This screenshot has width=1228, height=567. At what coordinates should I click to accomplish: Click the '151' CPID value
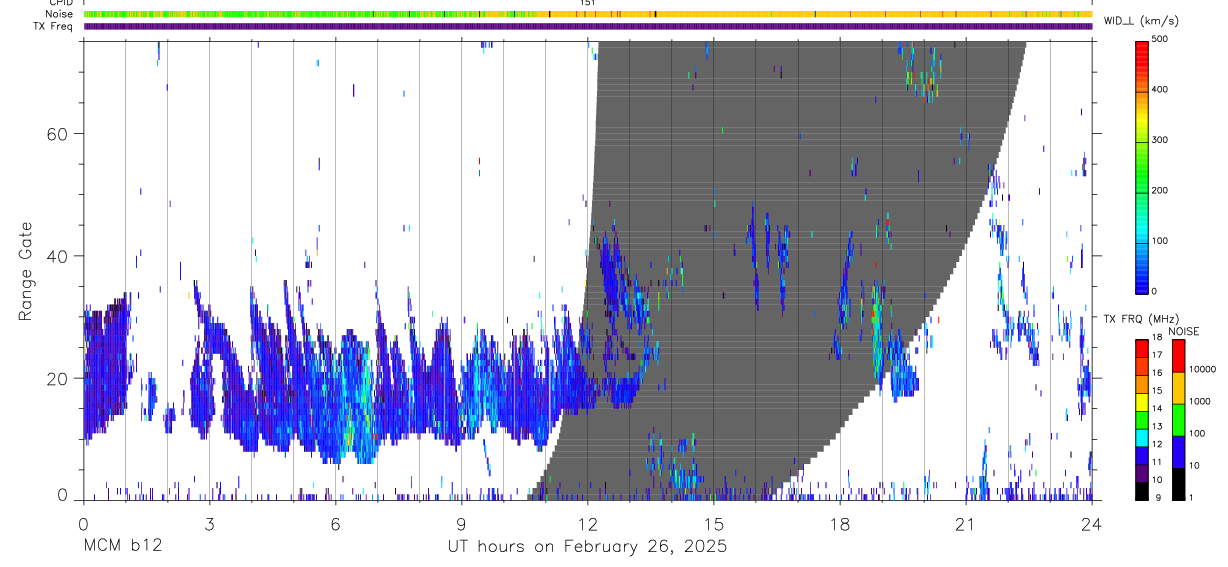[588, 3]
